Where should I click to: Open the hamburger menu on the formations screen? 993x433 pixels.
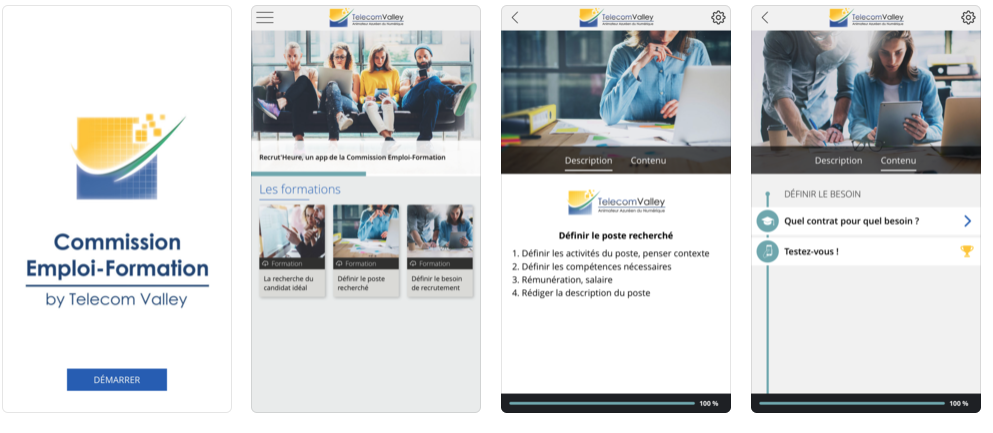[x=265, y=18]
